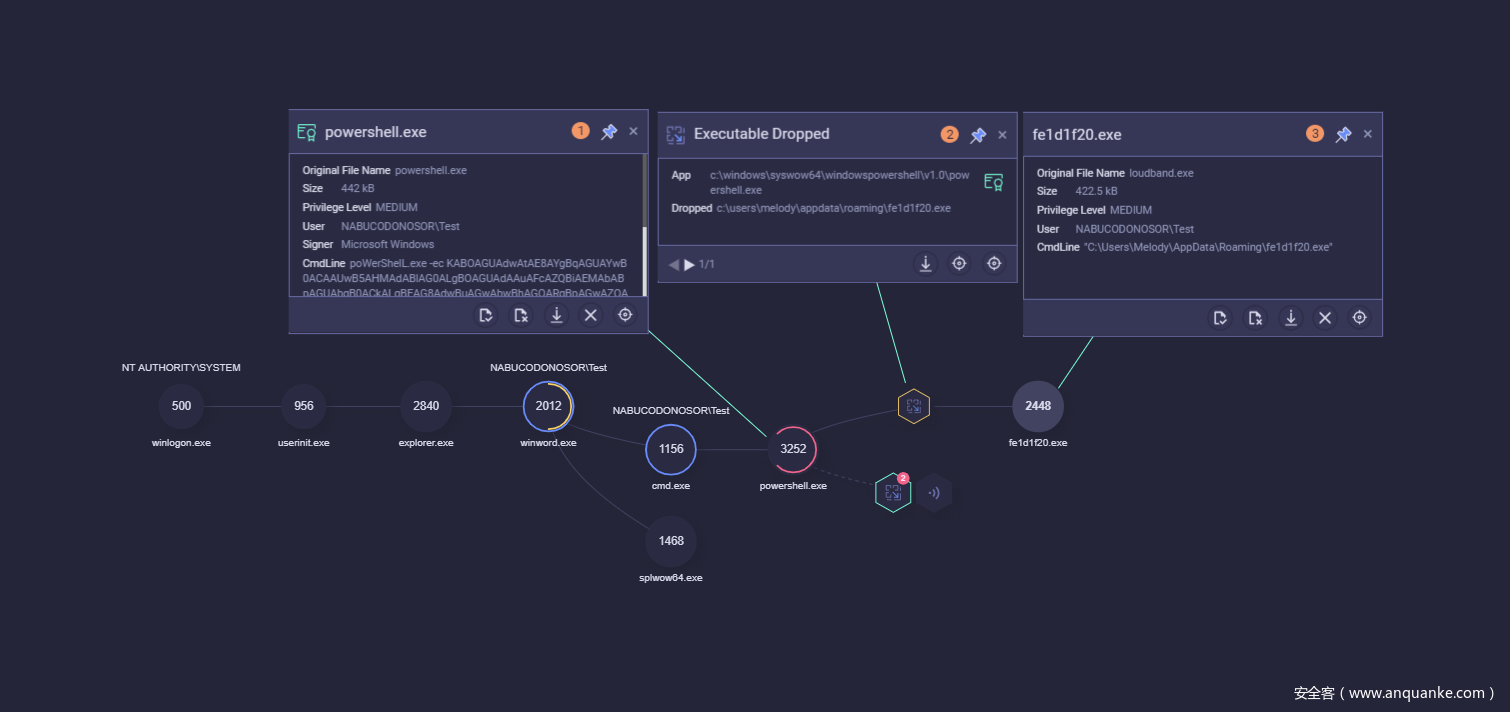Viewport: 1510px width, 712px height.
Task: Click yellow-outlined dropped-file hexagon node
Action: pyautogui.click(x=913, y=407)
